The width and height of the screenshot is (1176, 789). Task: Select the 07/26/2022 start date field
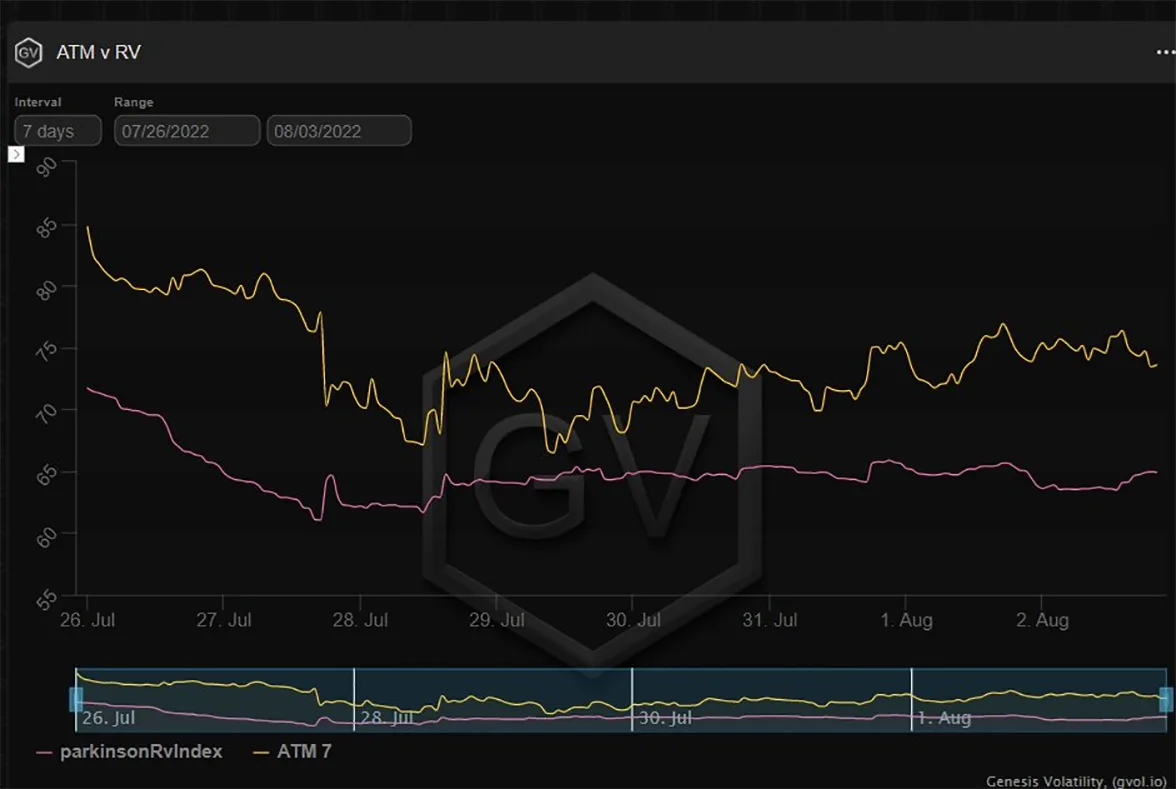click(x=187, y=130)
